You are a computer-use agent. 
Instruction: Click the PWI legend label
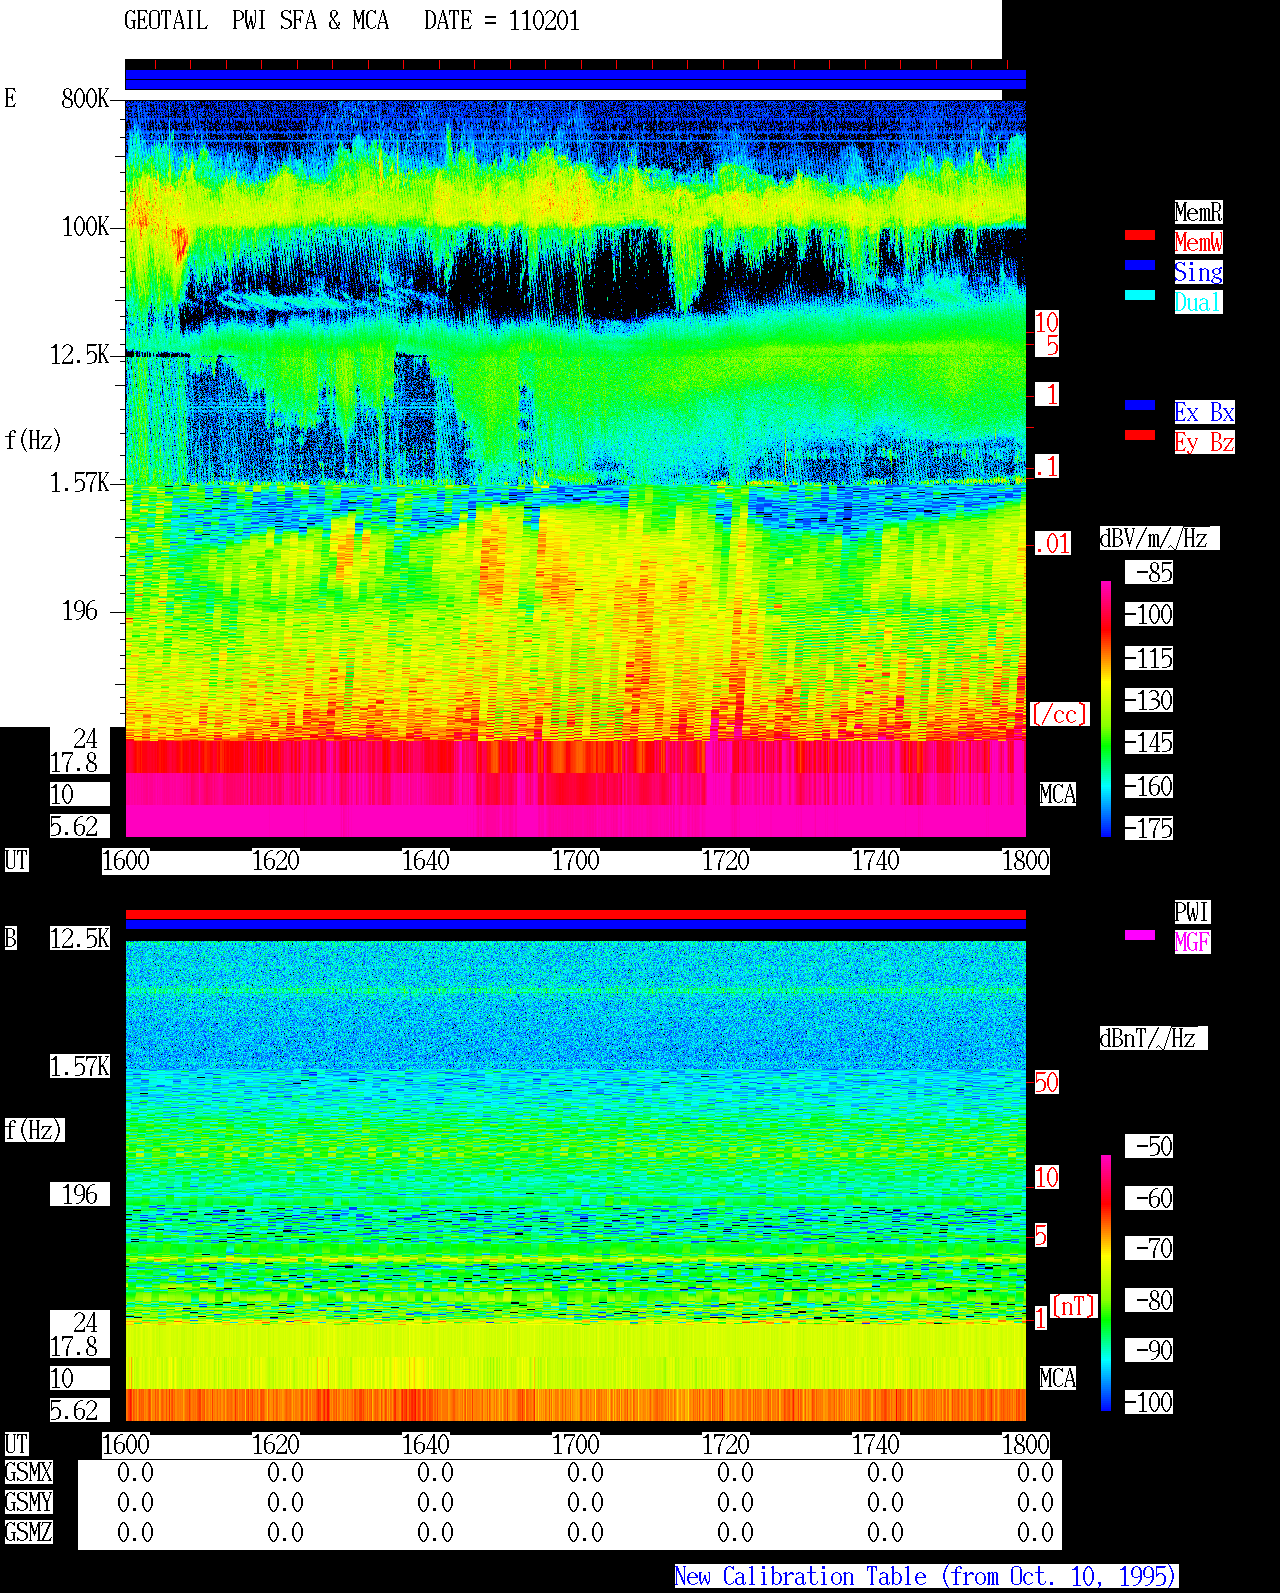click(1192, 912)
